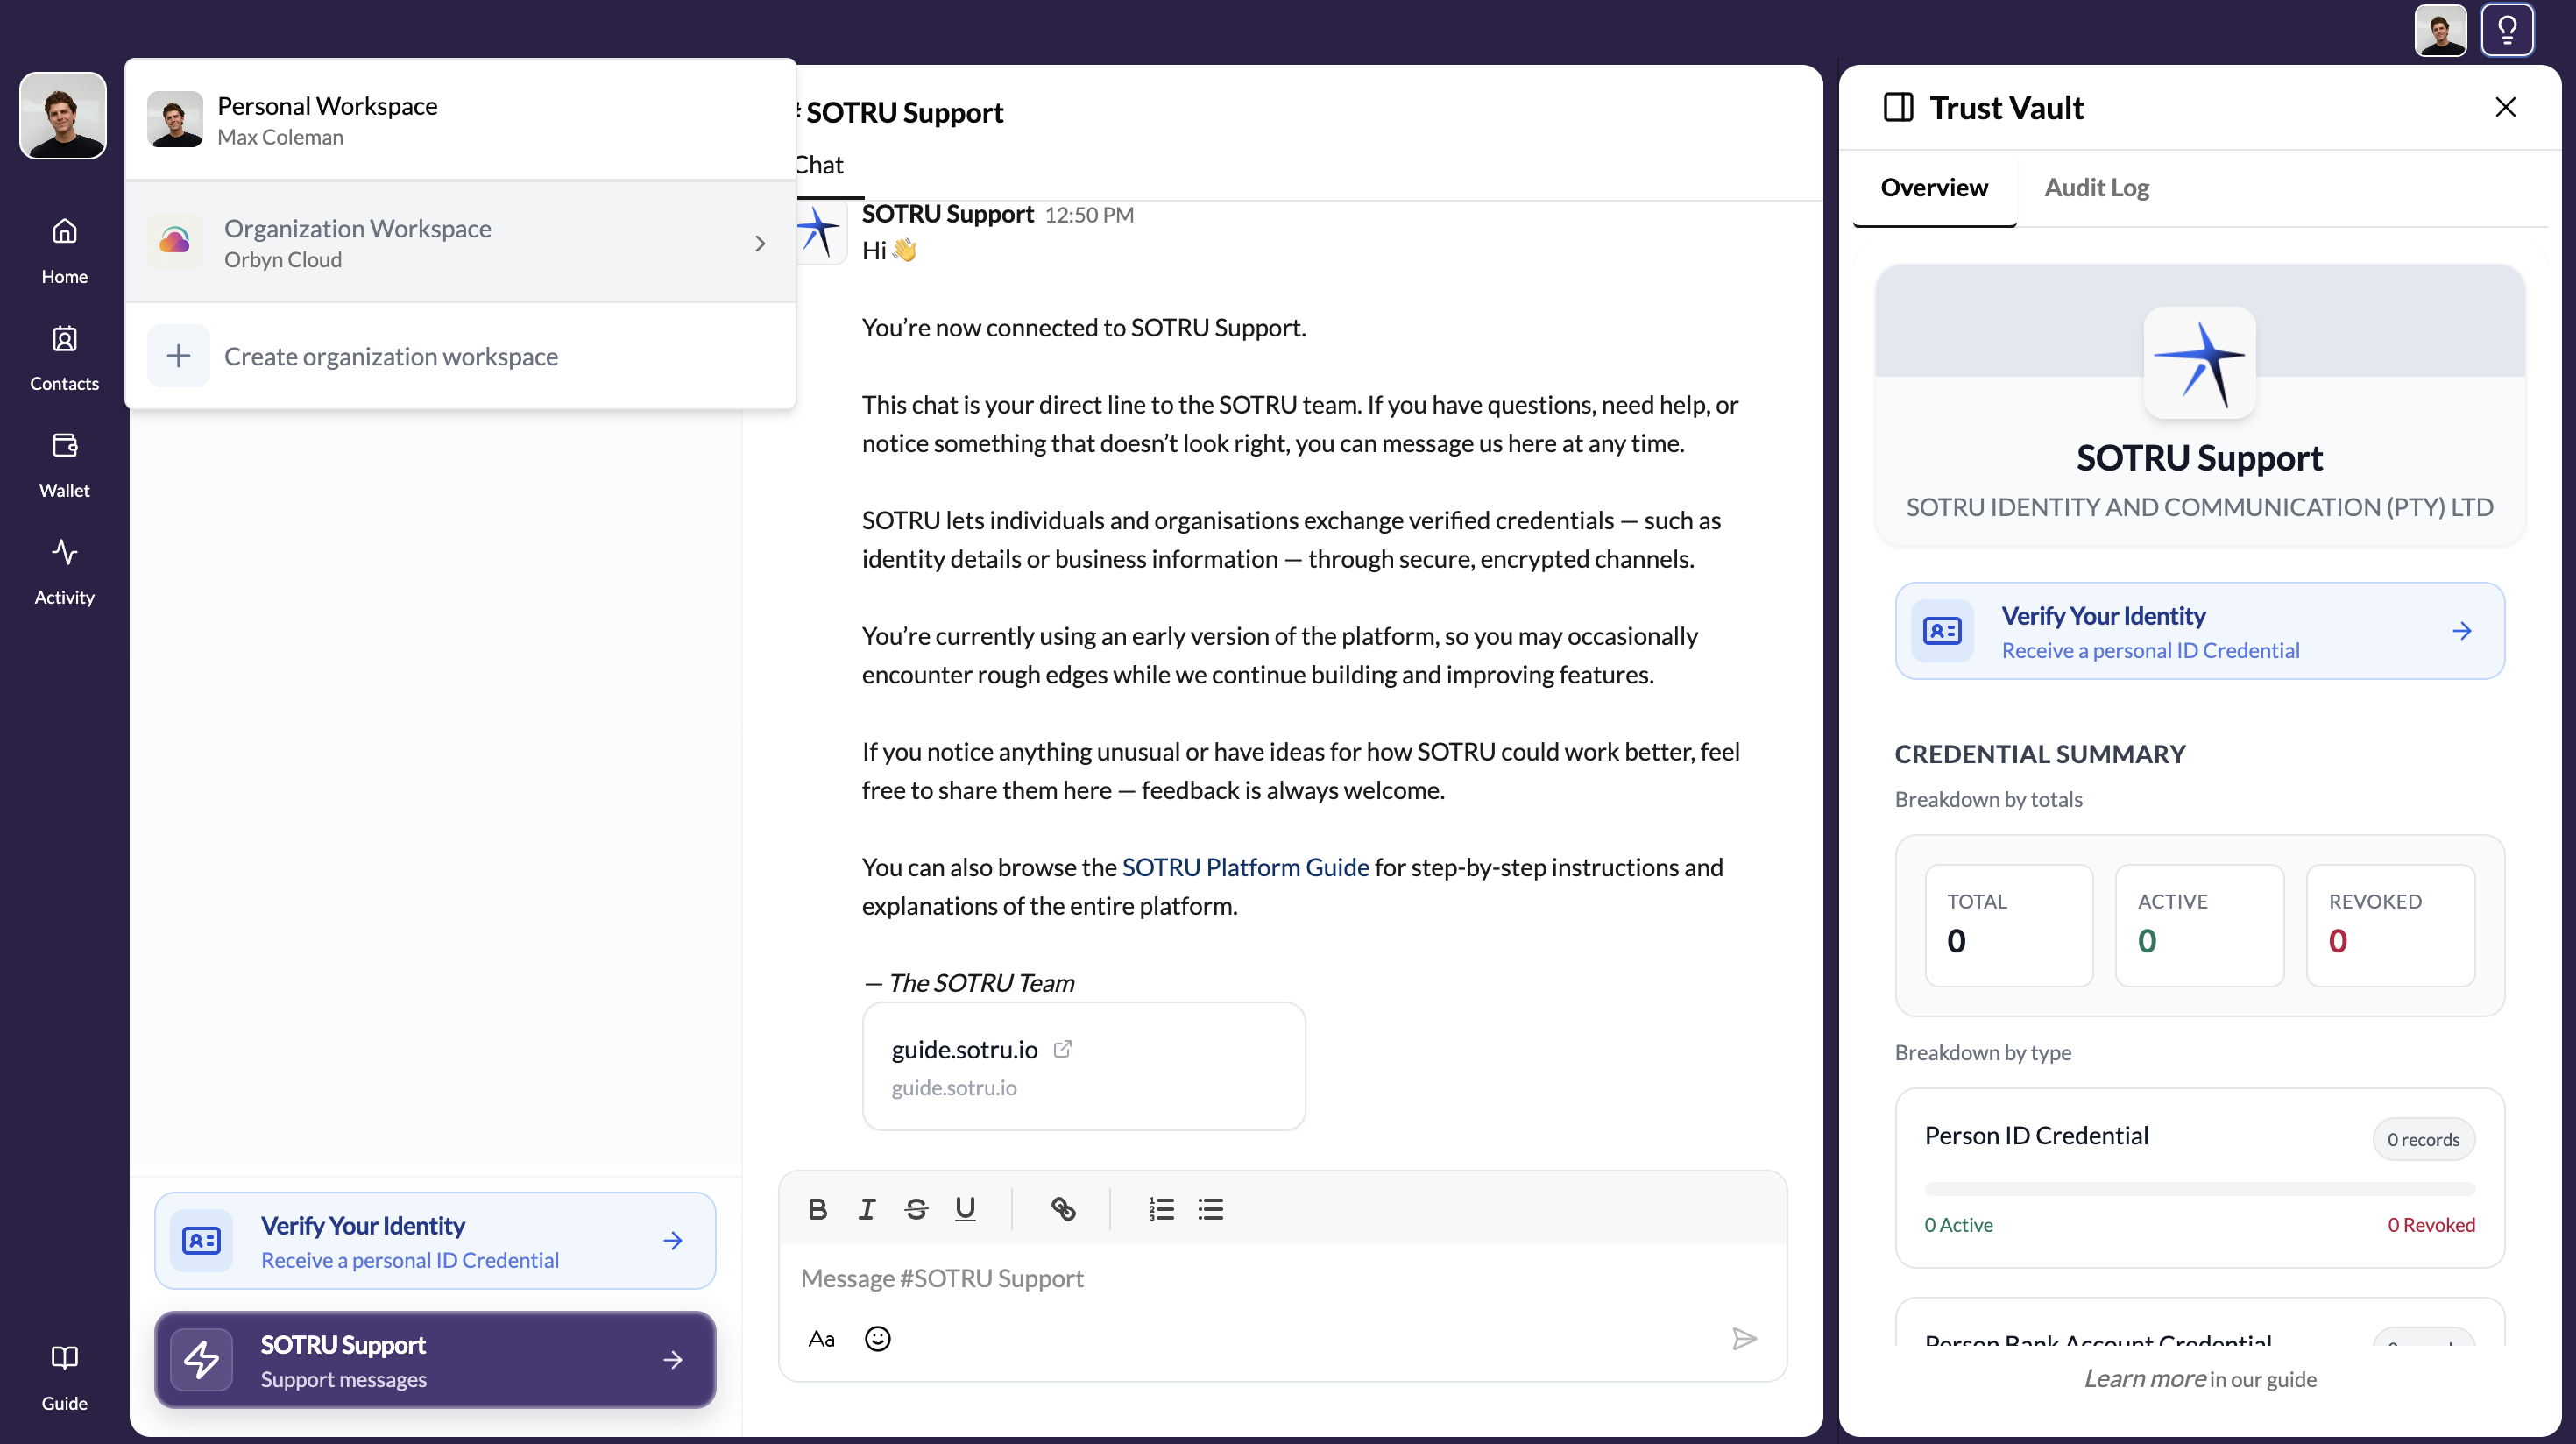Switch to the Audit Log tab
The image size is (2576, 1444).
pyautogui.click(x=2096, y=187)
